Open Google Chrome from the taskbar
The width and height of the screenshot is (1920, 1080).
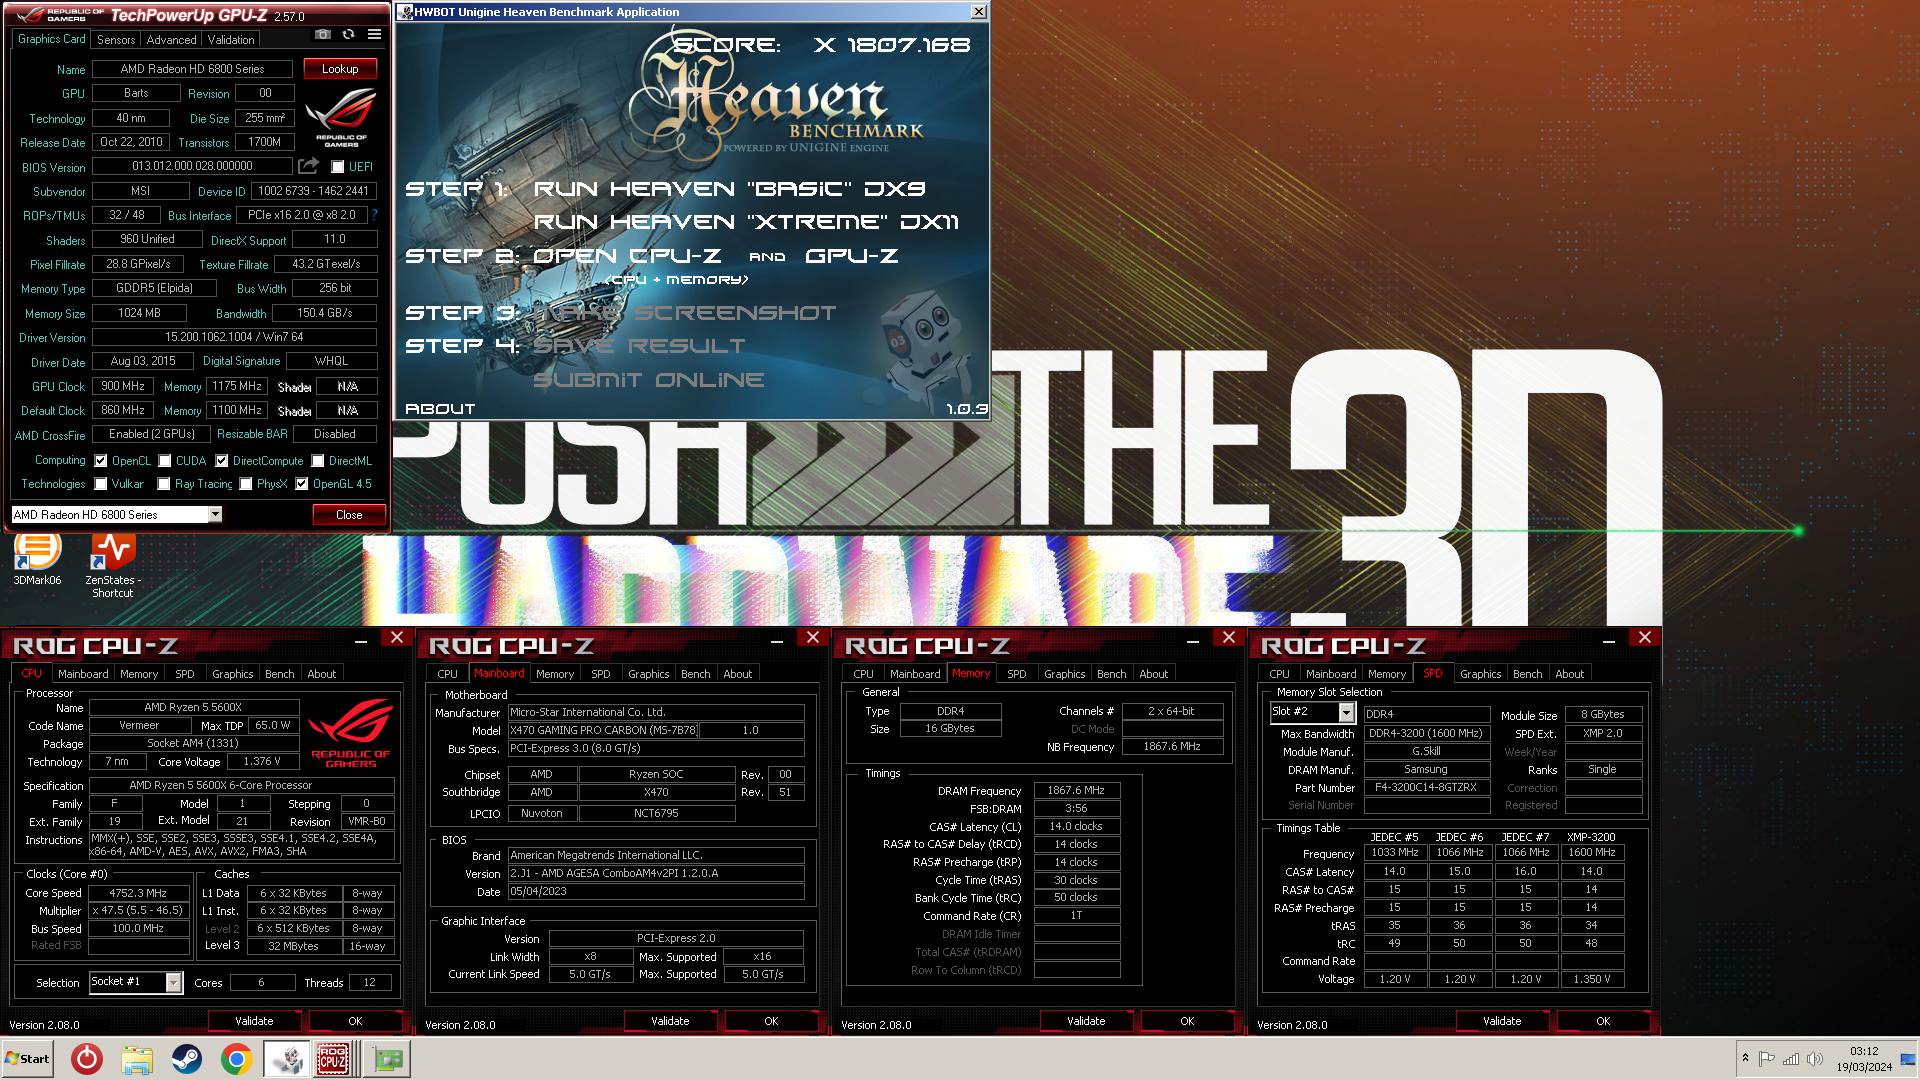coord(236,1059)
